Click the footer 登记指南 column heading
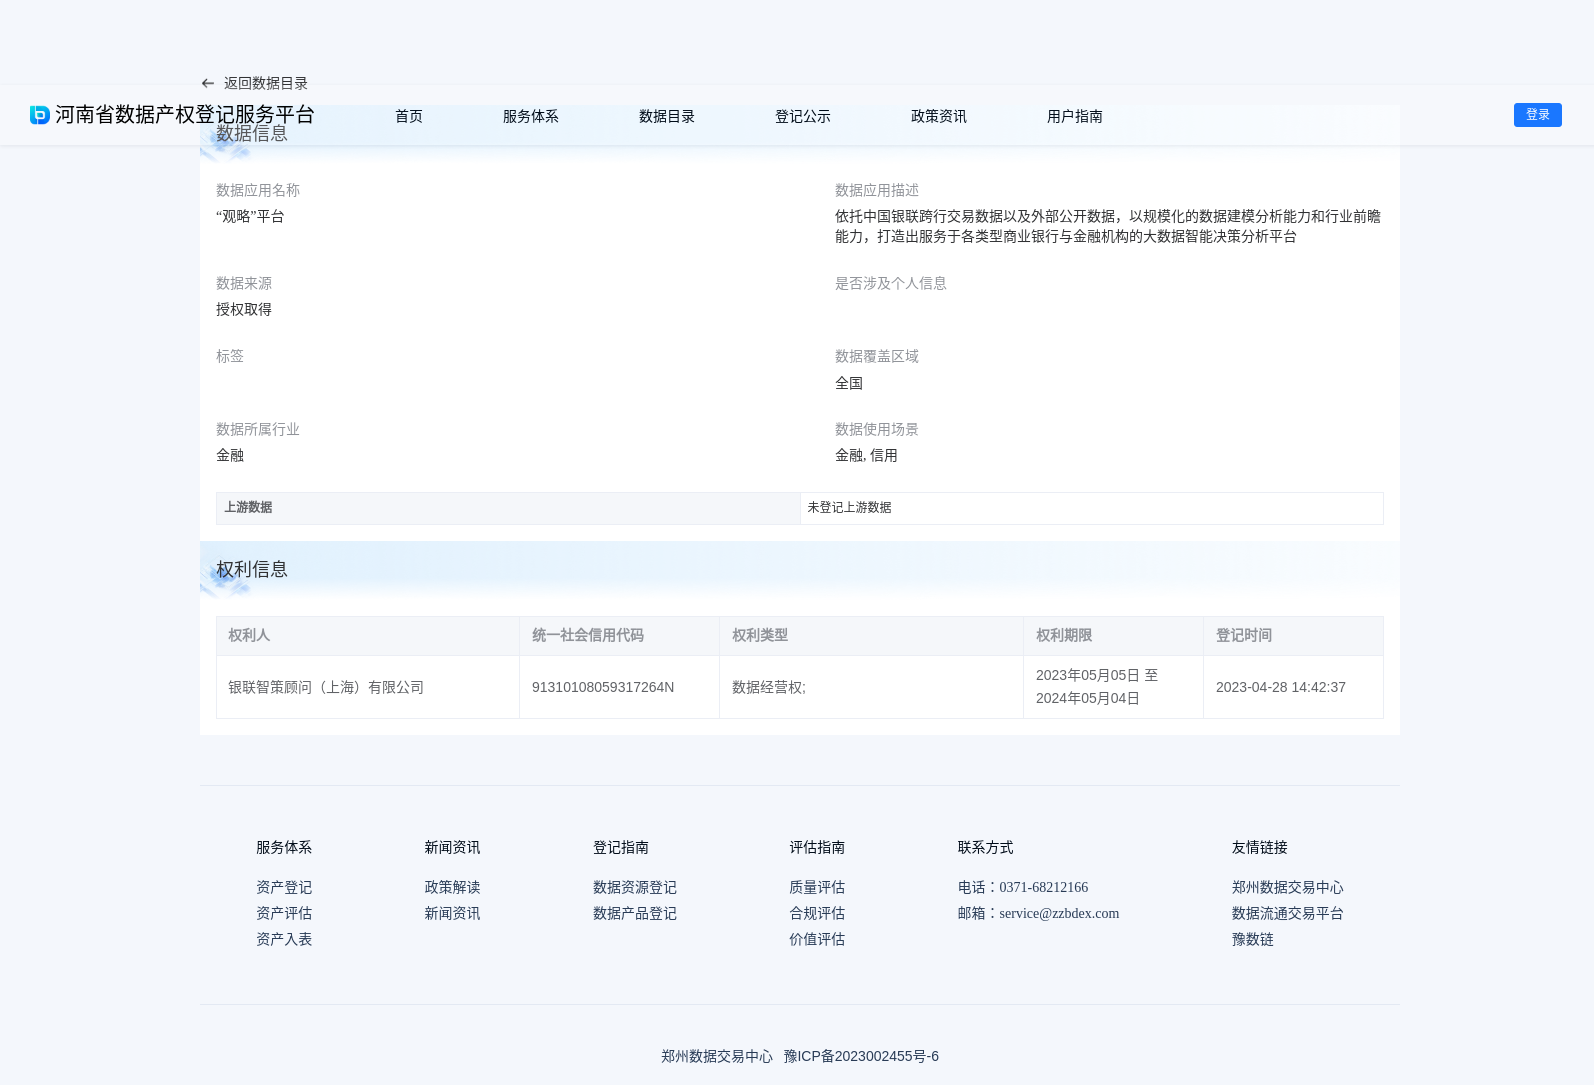1594x1085 pixels. coord(621,847)
